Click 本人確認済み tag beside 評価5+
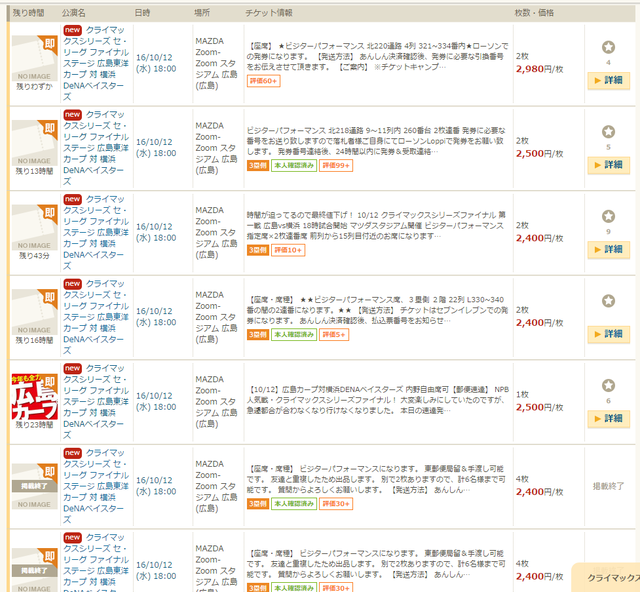 294,335
